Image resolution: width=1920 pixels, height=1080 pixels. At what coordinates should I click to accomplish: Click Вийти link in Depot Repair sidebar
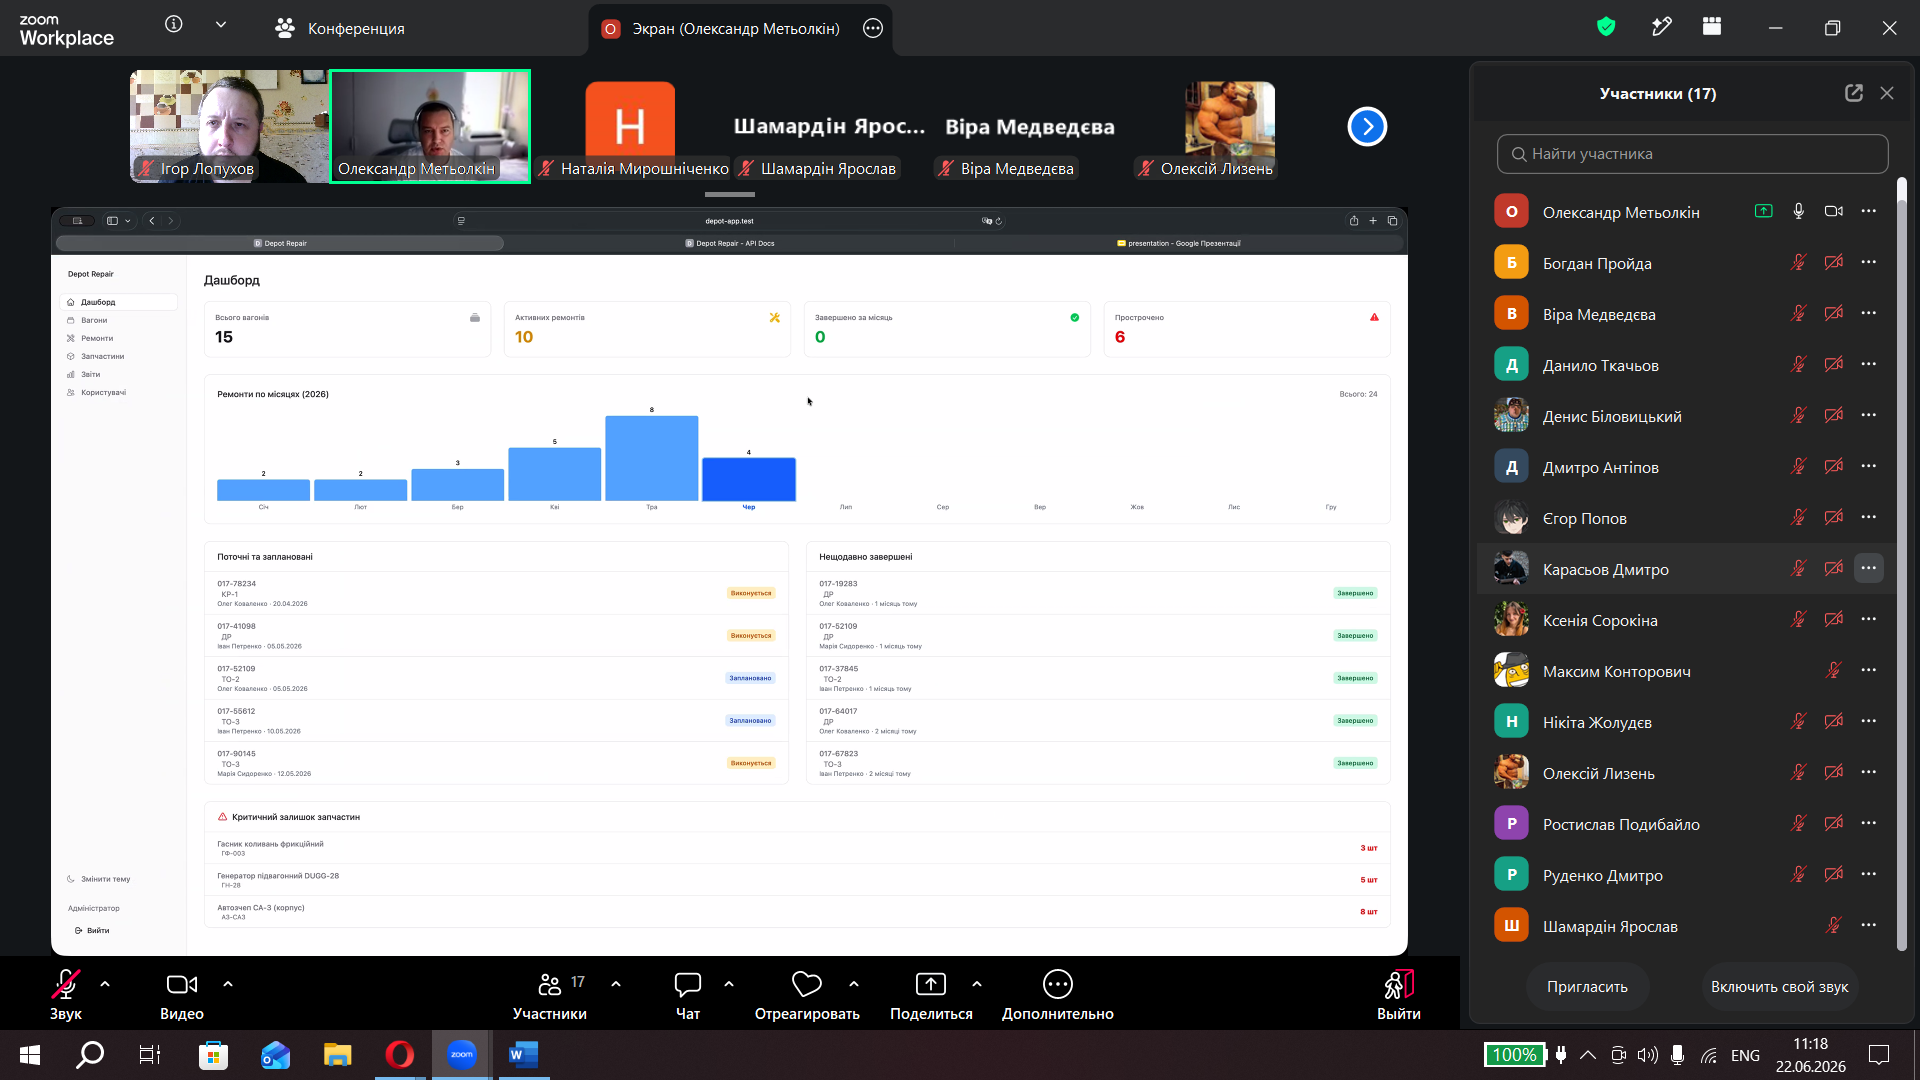point(92,930)
